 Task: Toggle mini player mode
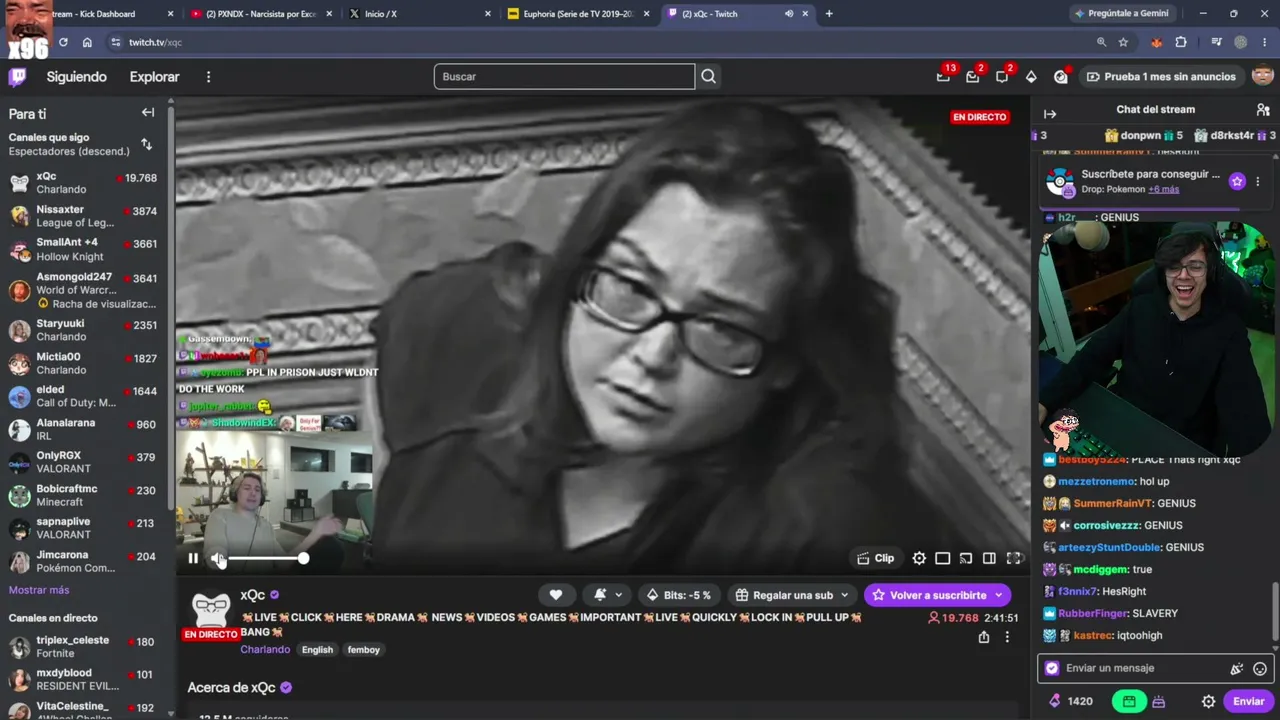pos(942,558)
